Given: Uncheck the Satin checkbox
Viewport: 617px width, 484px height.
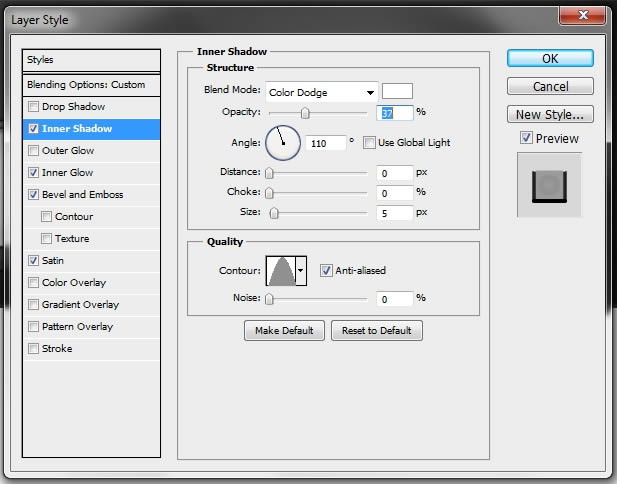Looking at the screenshot, I should click(33, 260).
